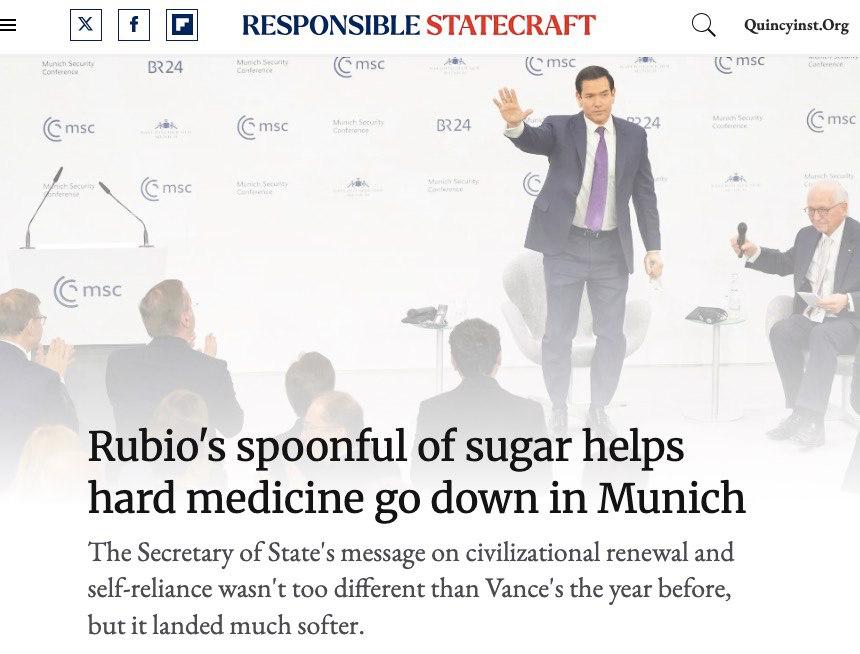Open the Rubio's spoonful of sugar headline

tap(416, 472)
